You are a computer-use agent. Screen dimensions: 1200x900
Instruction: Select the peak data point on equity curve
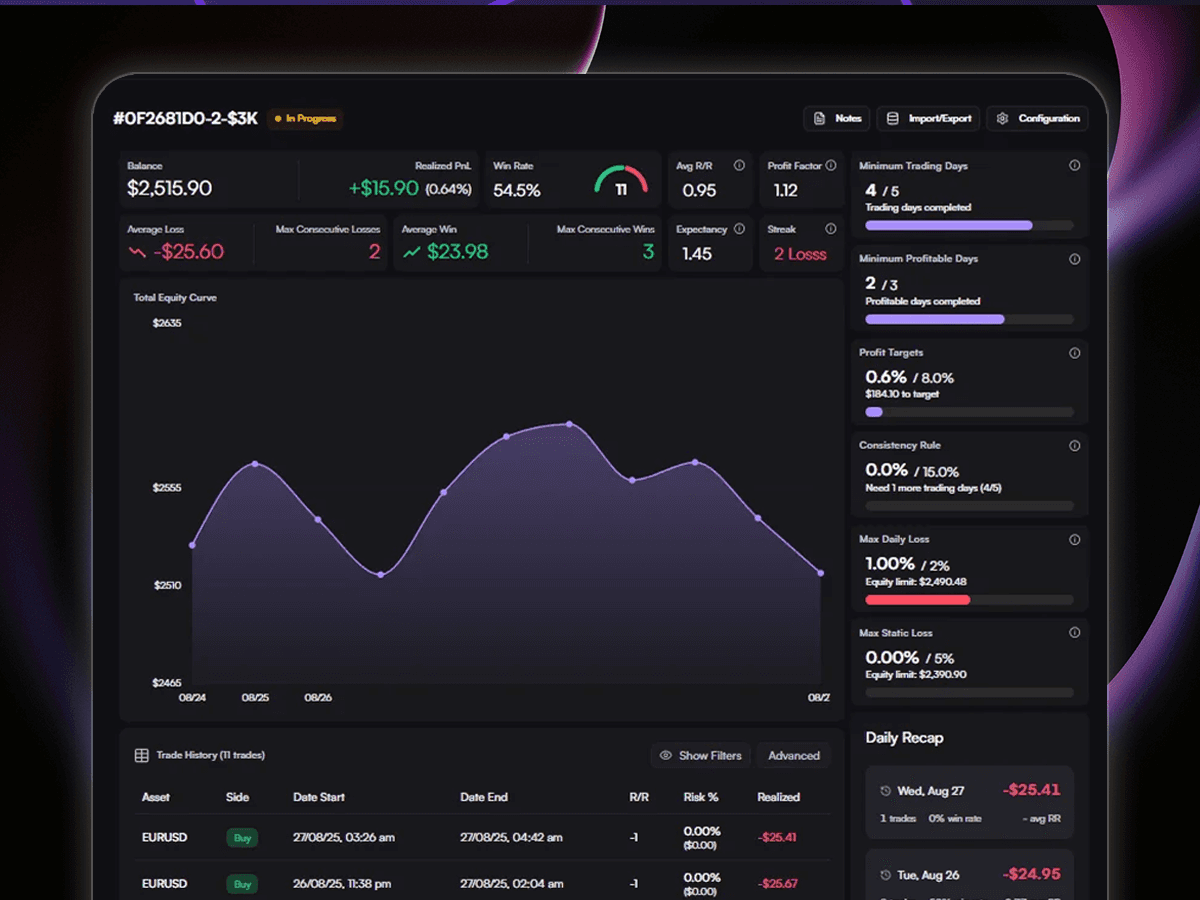569,424
